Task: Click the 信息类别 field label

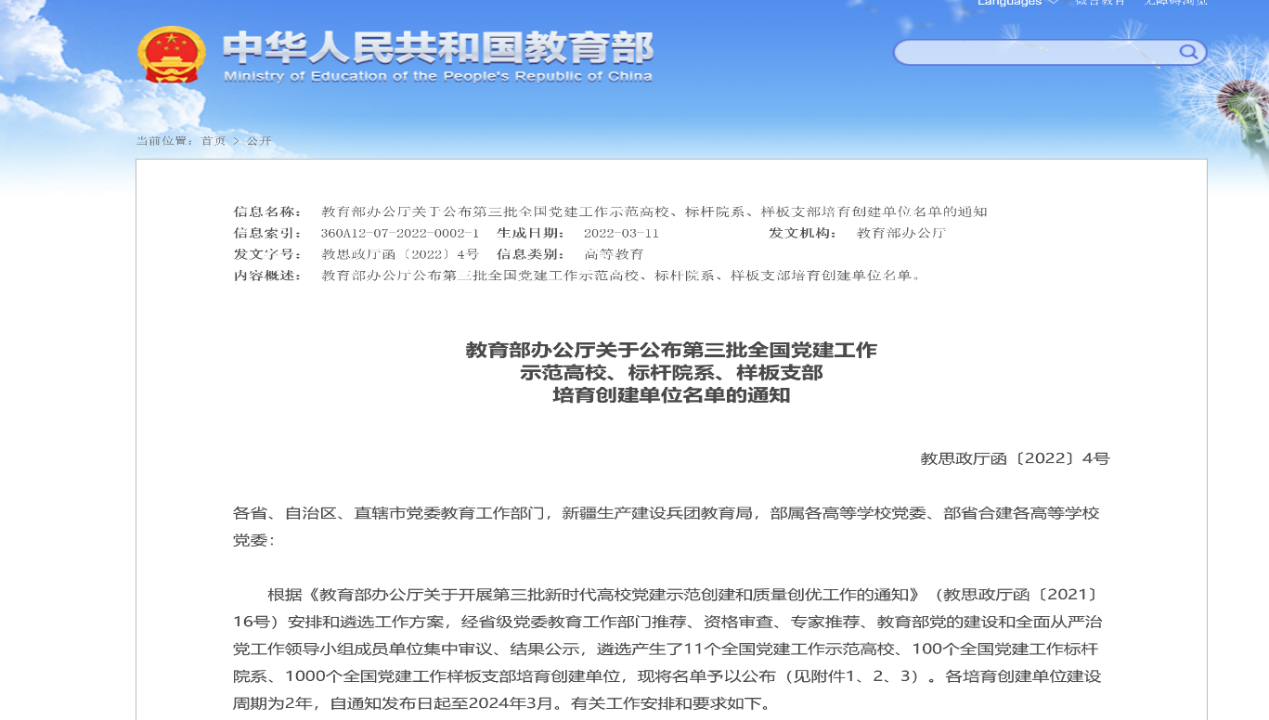Action: click(531, 254)
